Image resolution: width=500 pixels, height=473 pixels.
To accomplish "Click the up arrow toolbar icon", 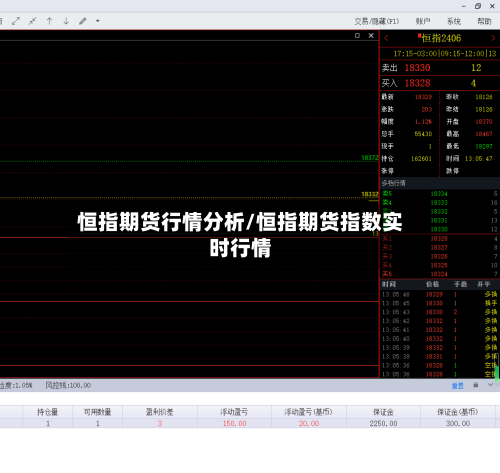I will pos(49,21).
